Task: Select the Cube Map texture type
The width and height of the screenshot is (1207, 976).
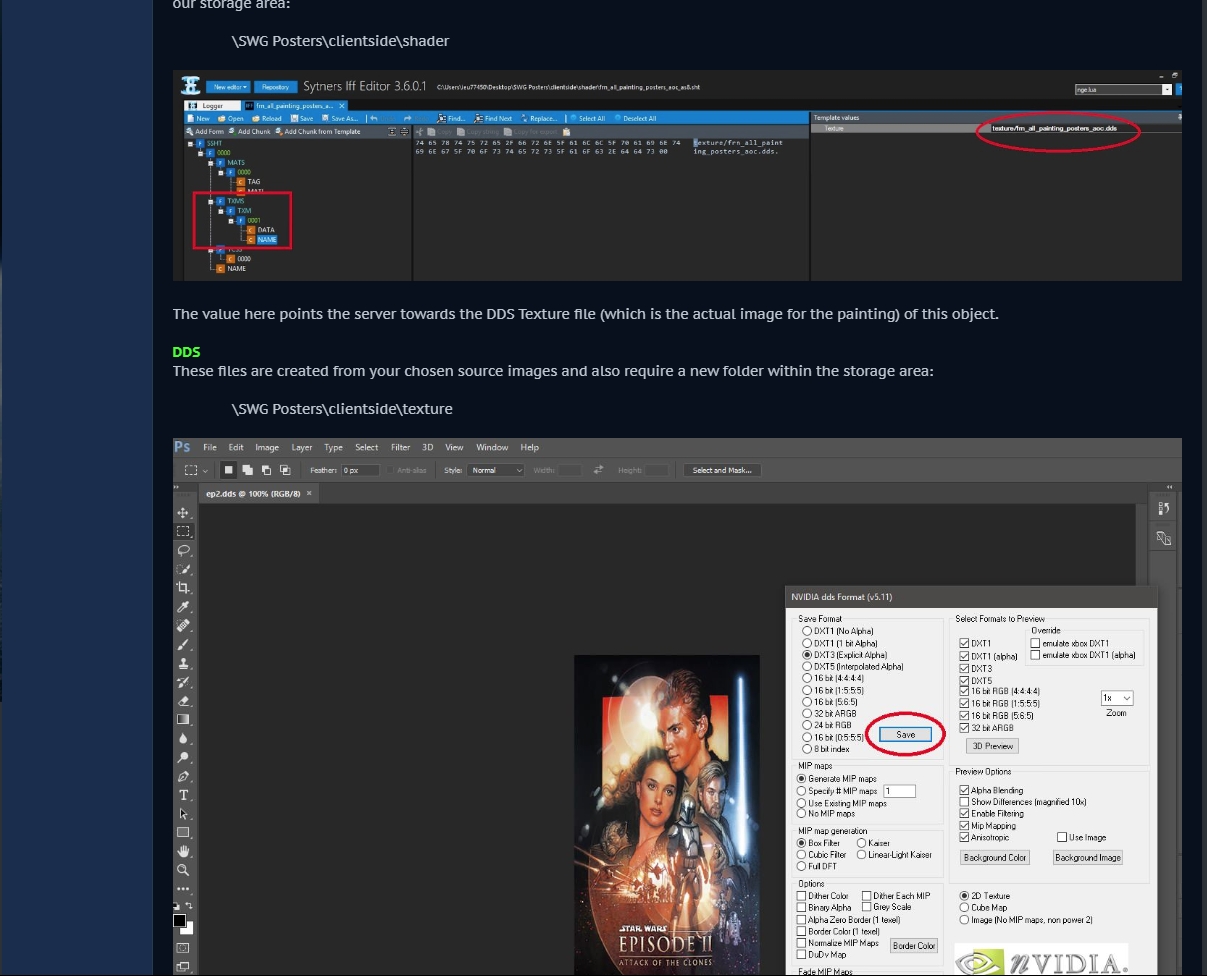Action: pyautogui.click(x=984, y=908)
